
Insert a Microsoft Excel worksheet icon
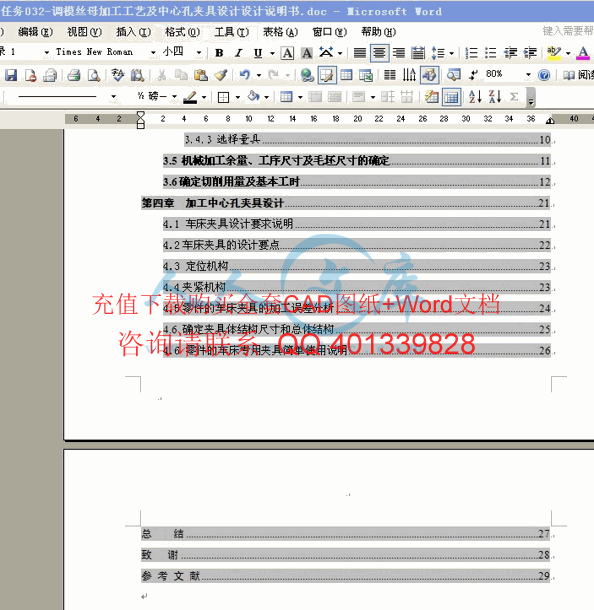pos(366,75)
